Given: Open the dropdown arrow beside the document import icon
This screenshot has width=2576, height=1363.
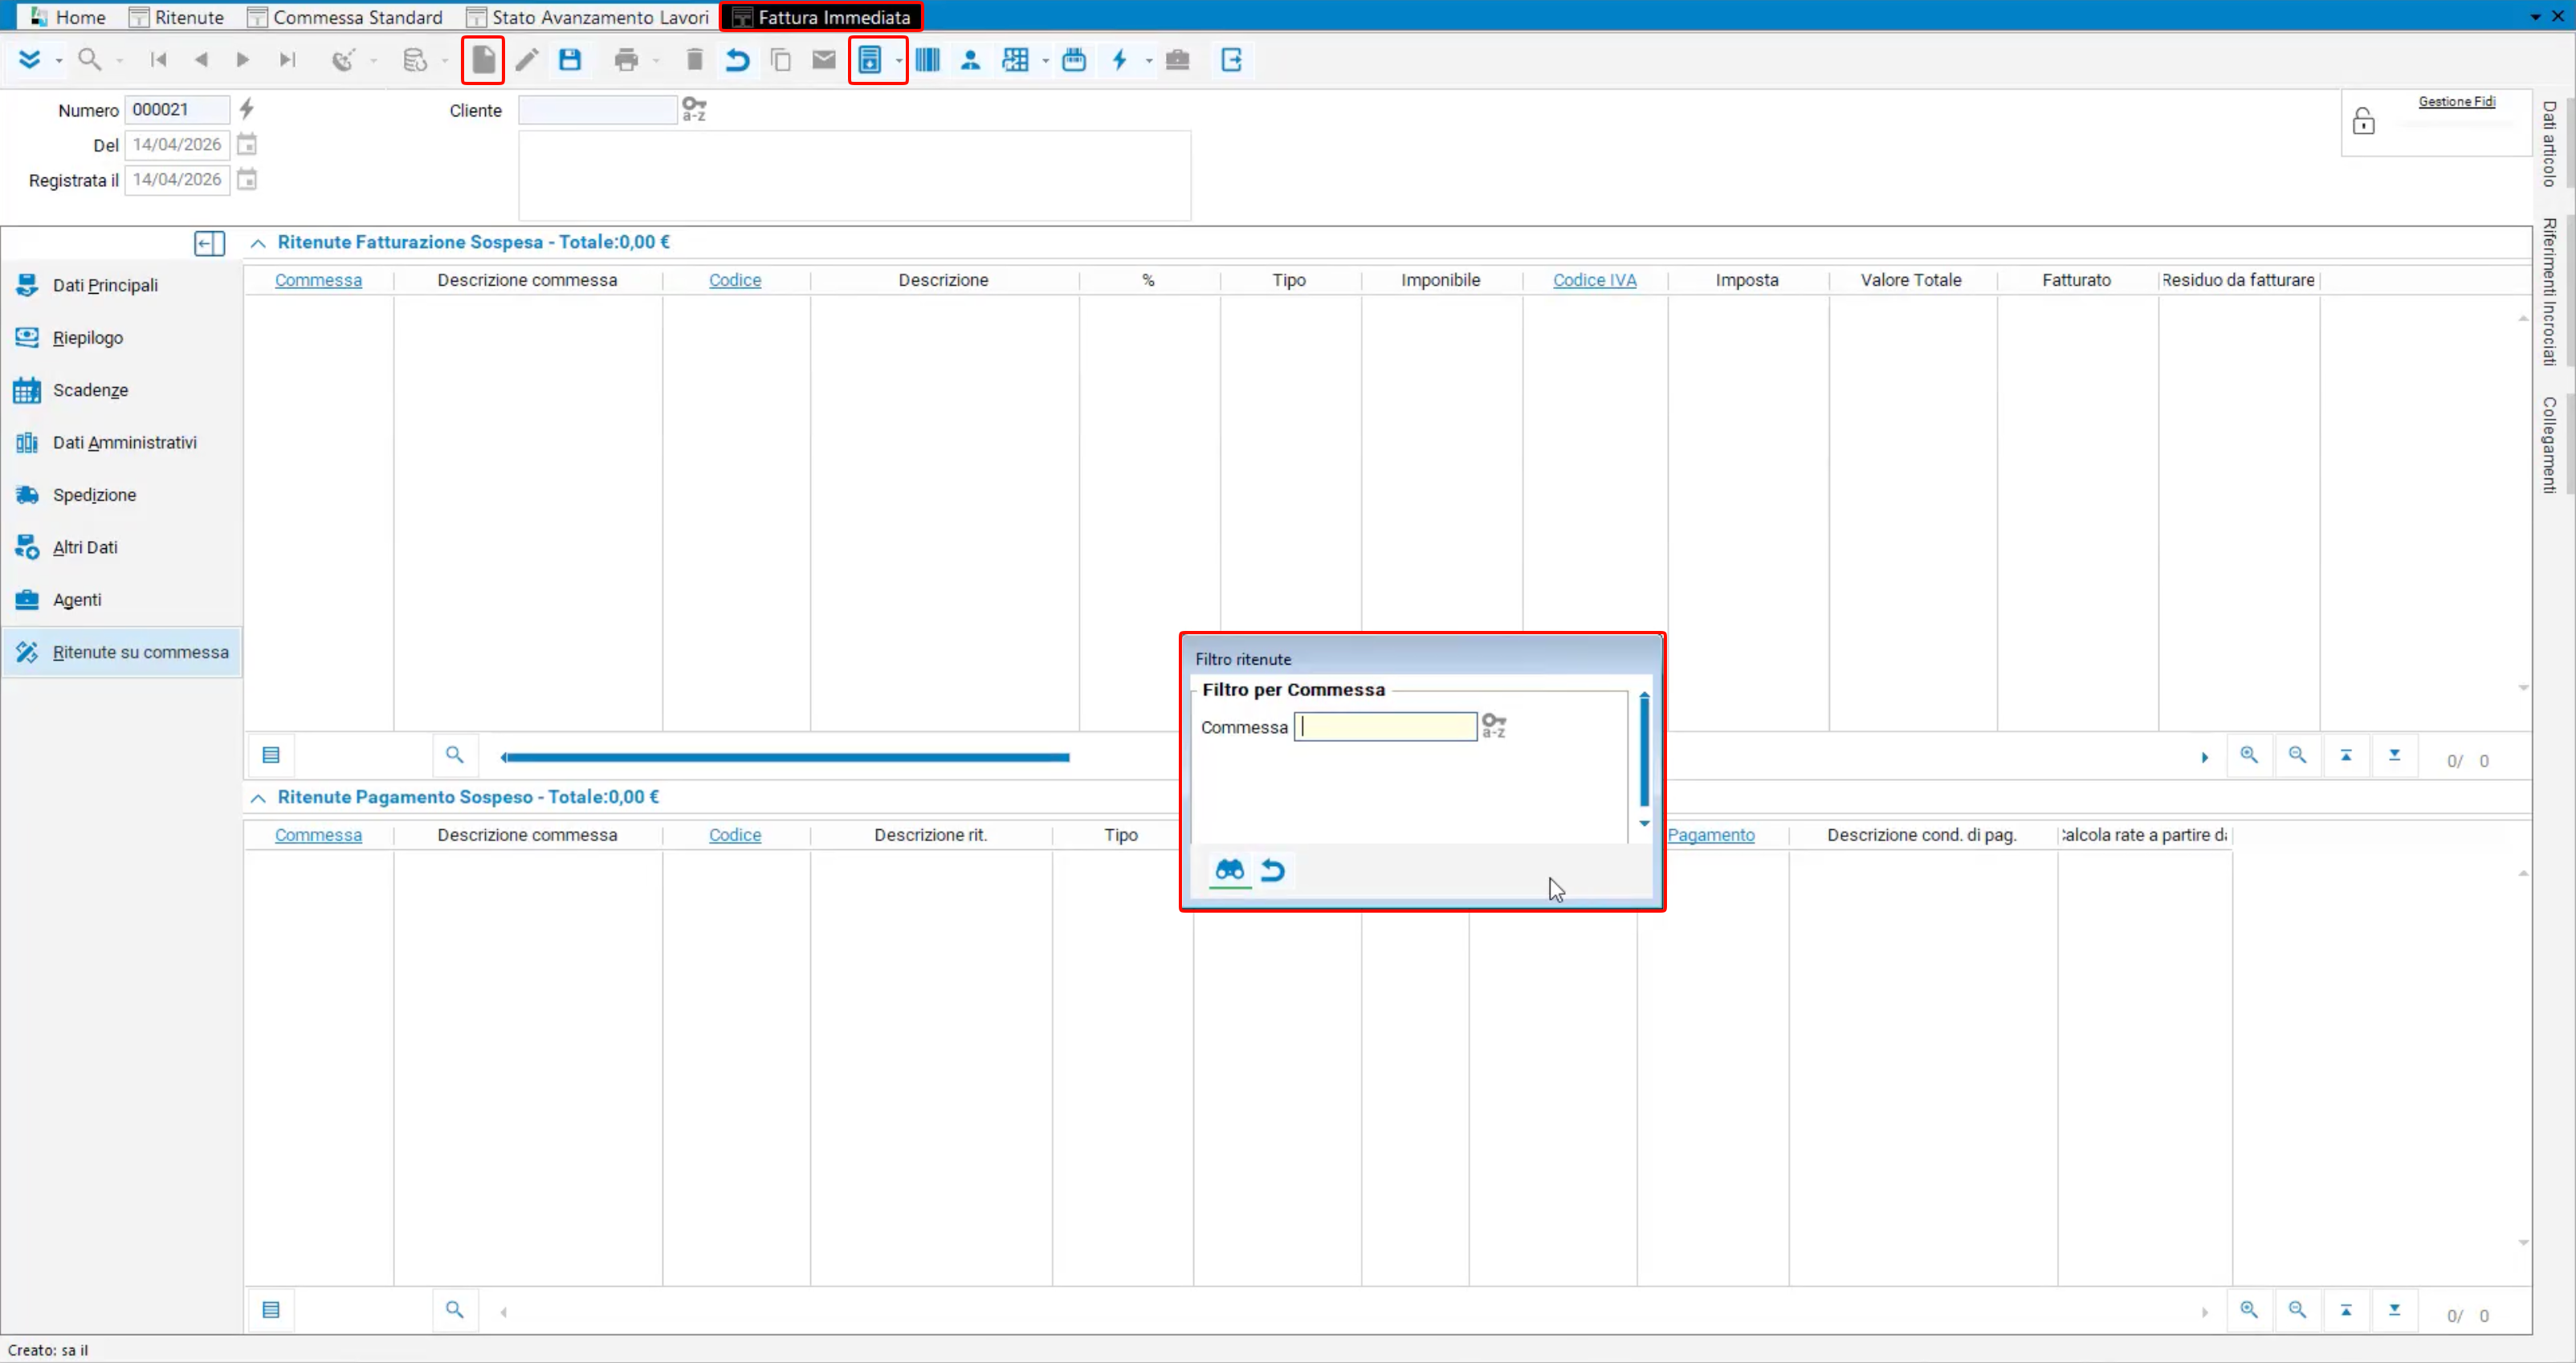Looking at the screenshot, I should tap(898, 61).
